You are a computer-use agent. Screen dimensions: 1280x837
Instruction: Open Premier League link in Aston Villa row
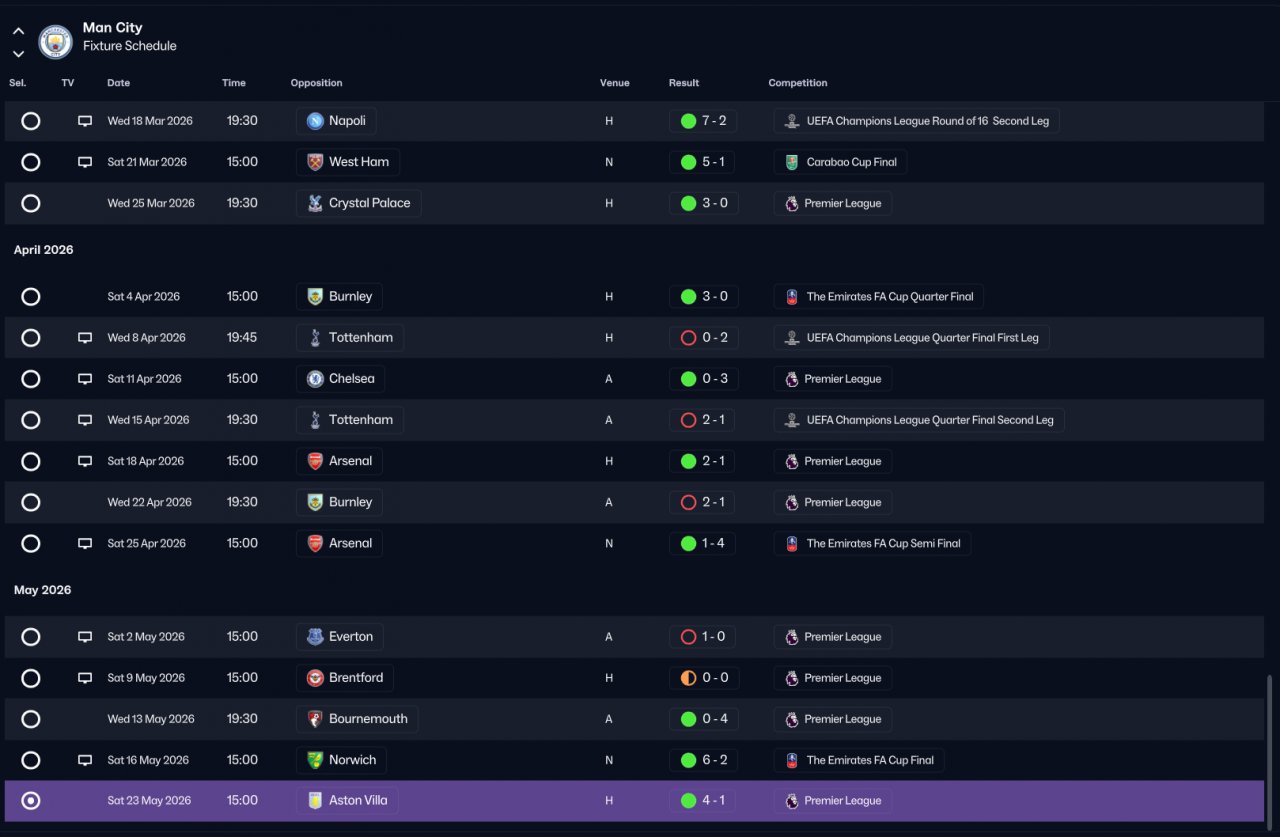[x=832, y=801]
